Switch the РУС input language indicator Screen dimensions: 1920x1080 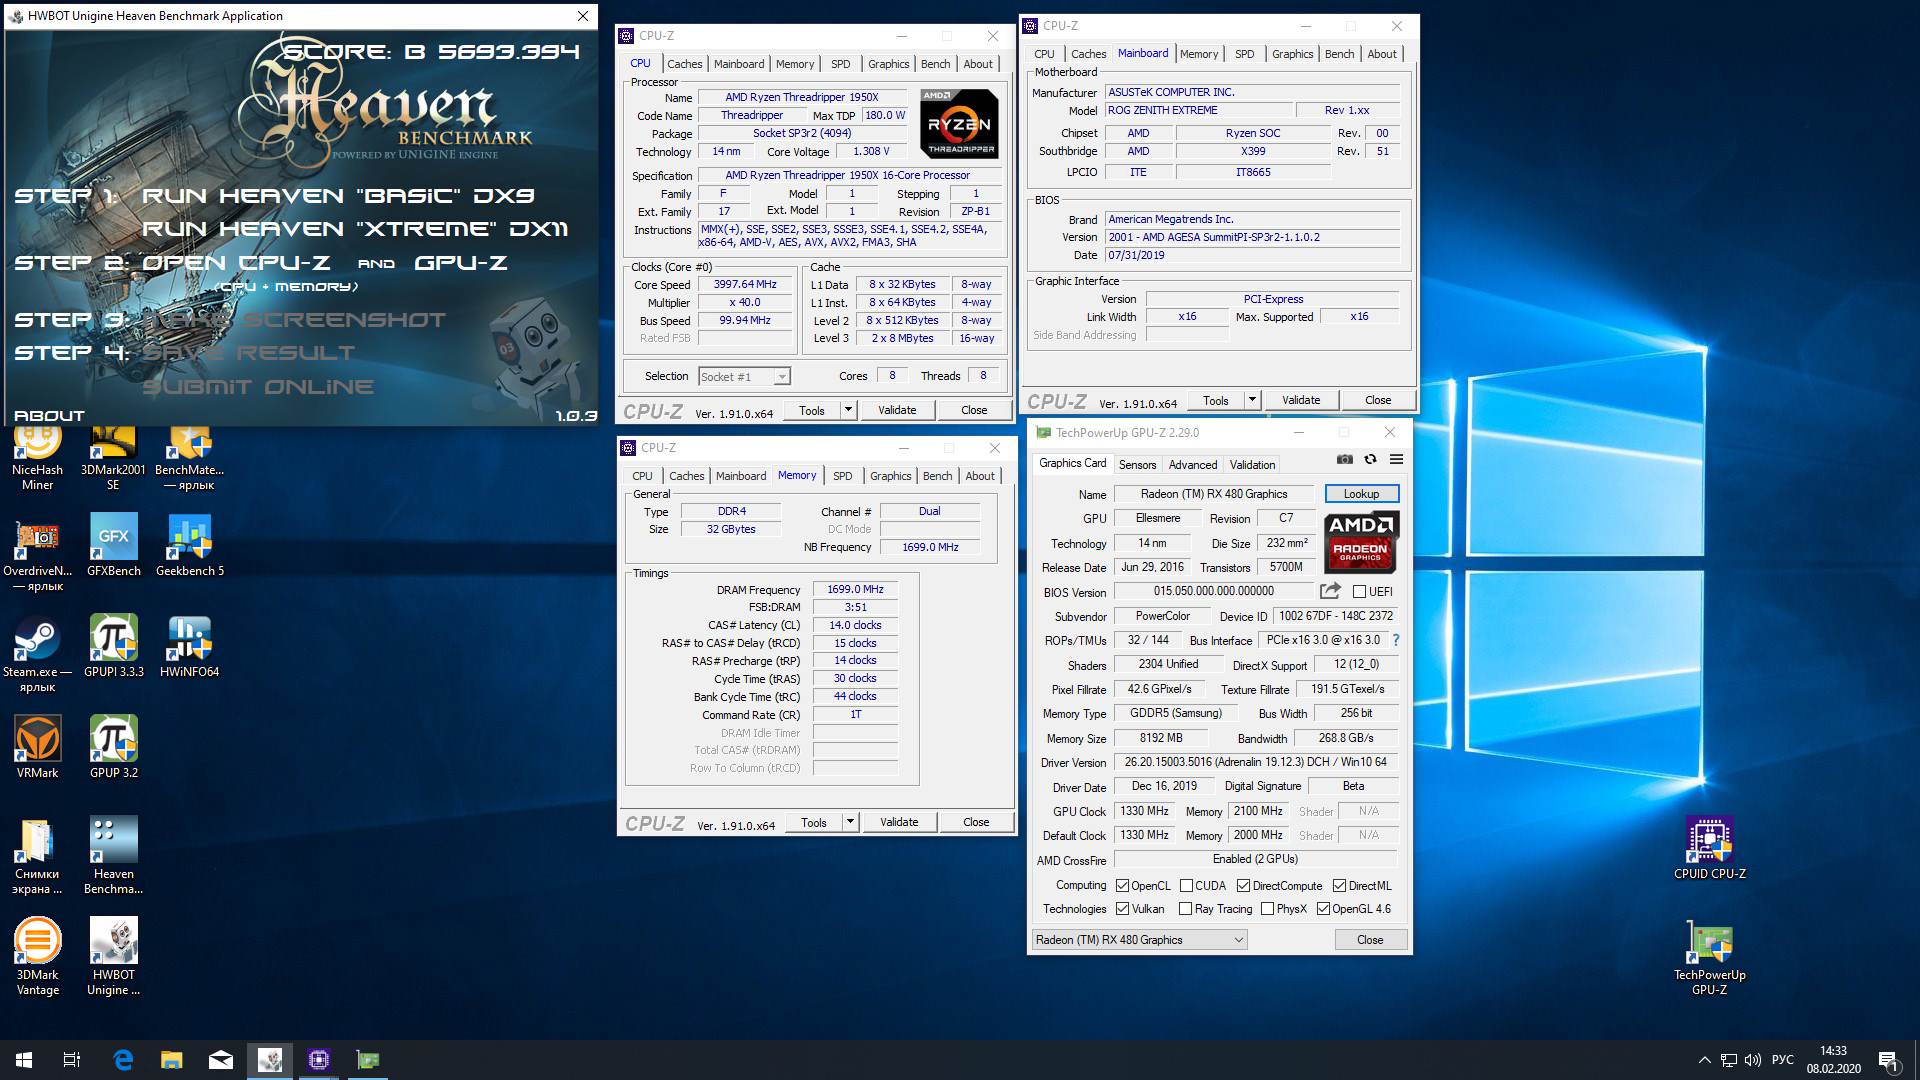(1782, 1060)
